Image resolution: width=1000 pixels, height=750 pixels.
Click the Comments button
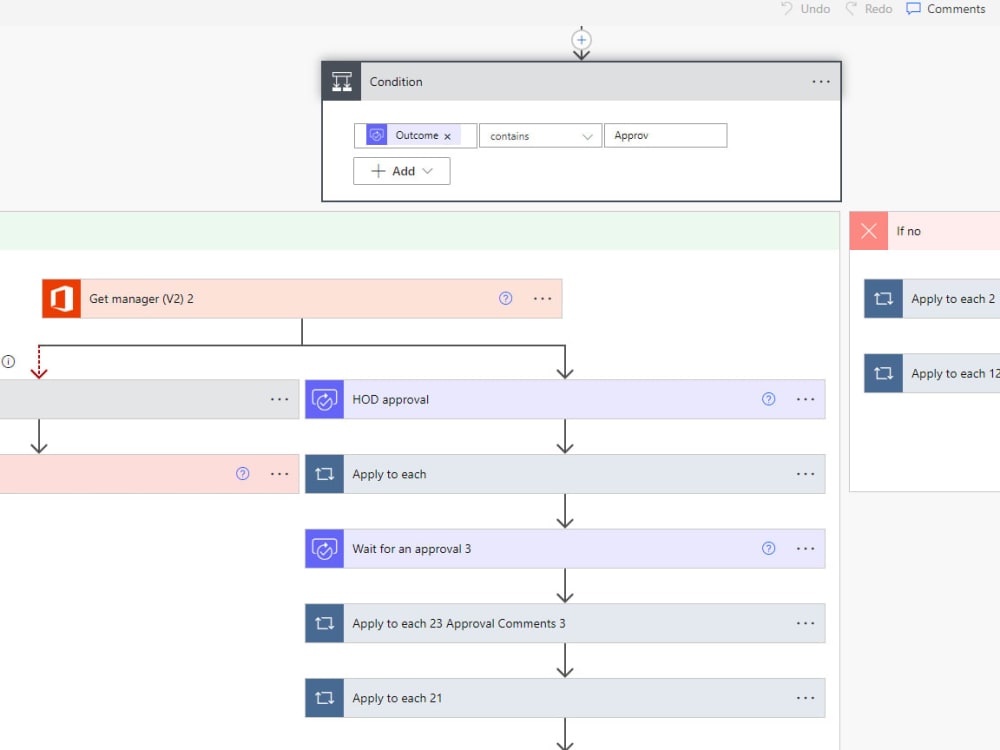(x=944, y=8)
